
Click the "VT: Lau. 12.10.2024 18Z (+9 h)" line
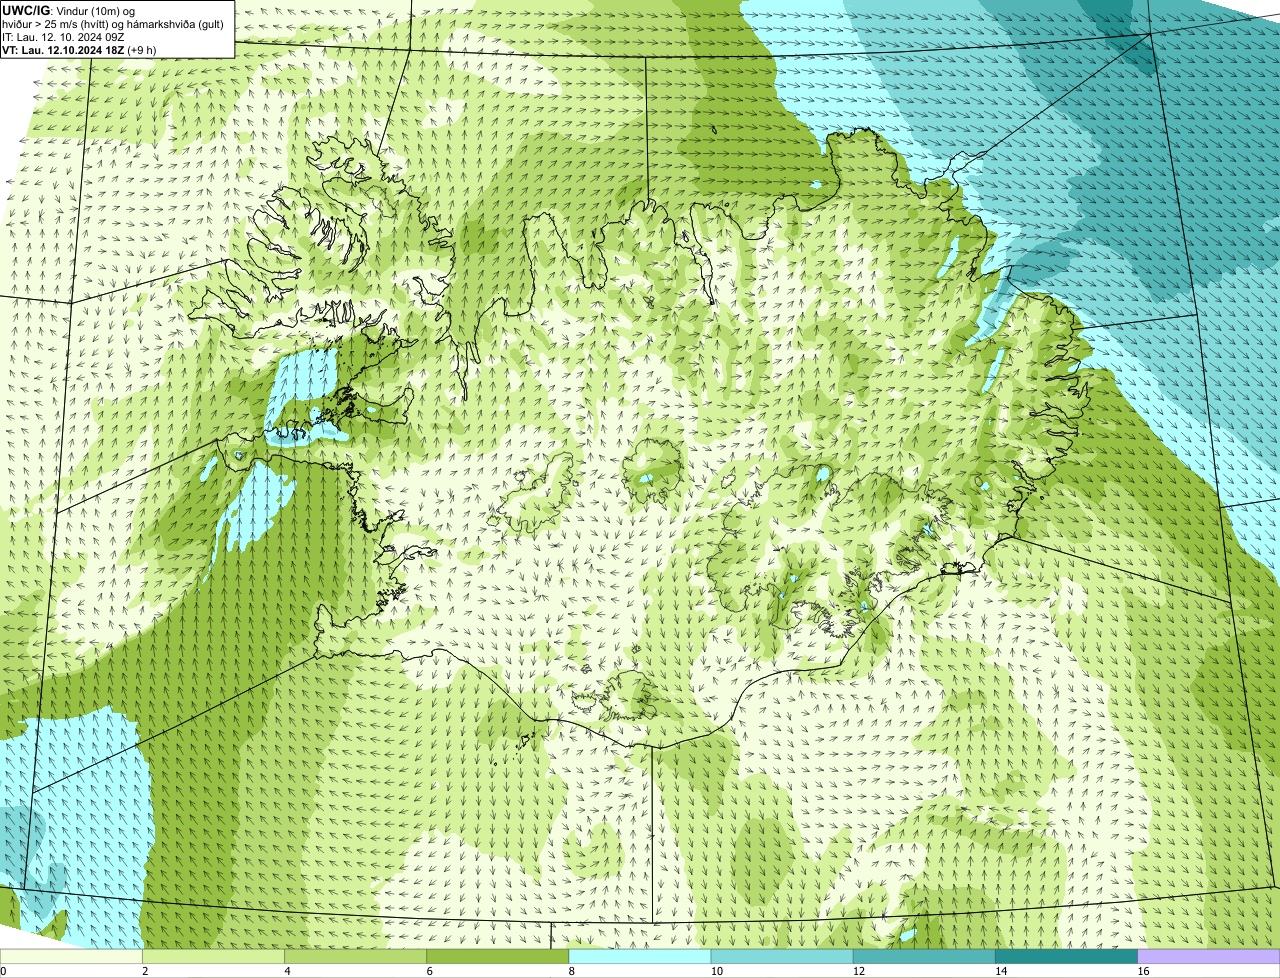coord(78,49)
